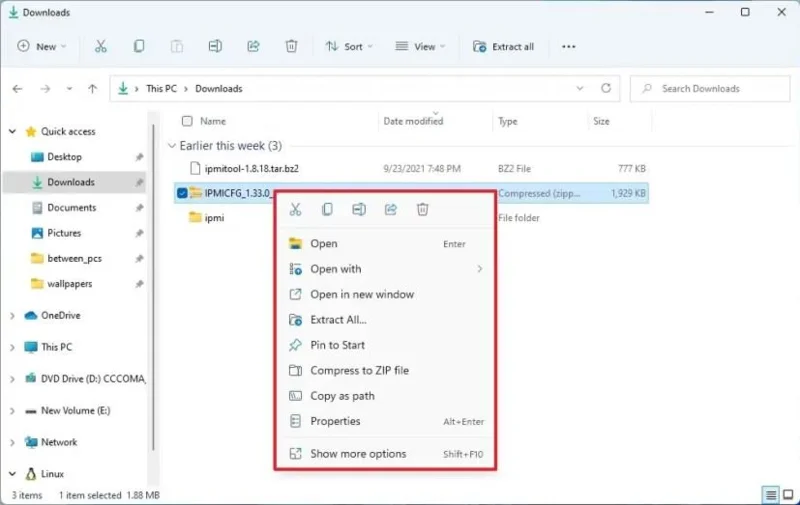The width and height of the screenshot is (800, 505).
Task: Collapse the Quick access tree node
Action: pos(12,132)
